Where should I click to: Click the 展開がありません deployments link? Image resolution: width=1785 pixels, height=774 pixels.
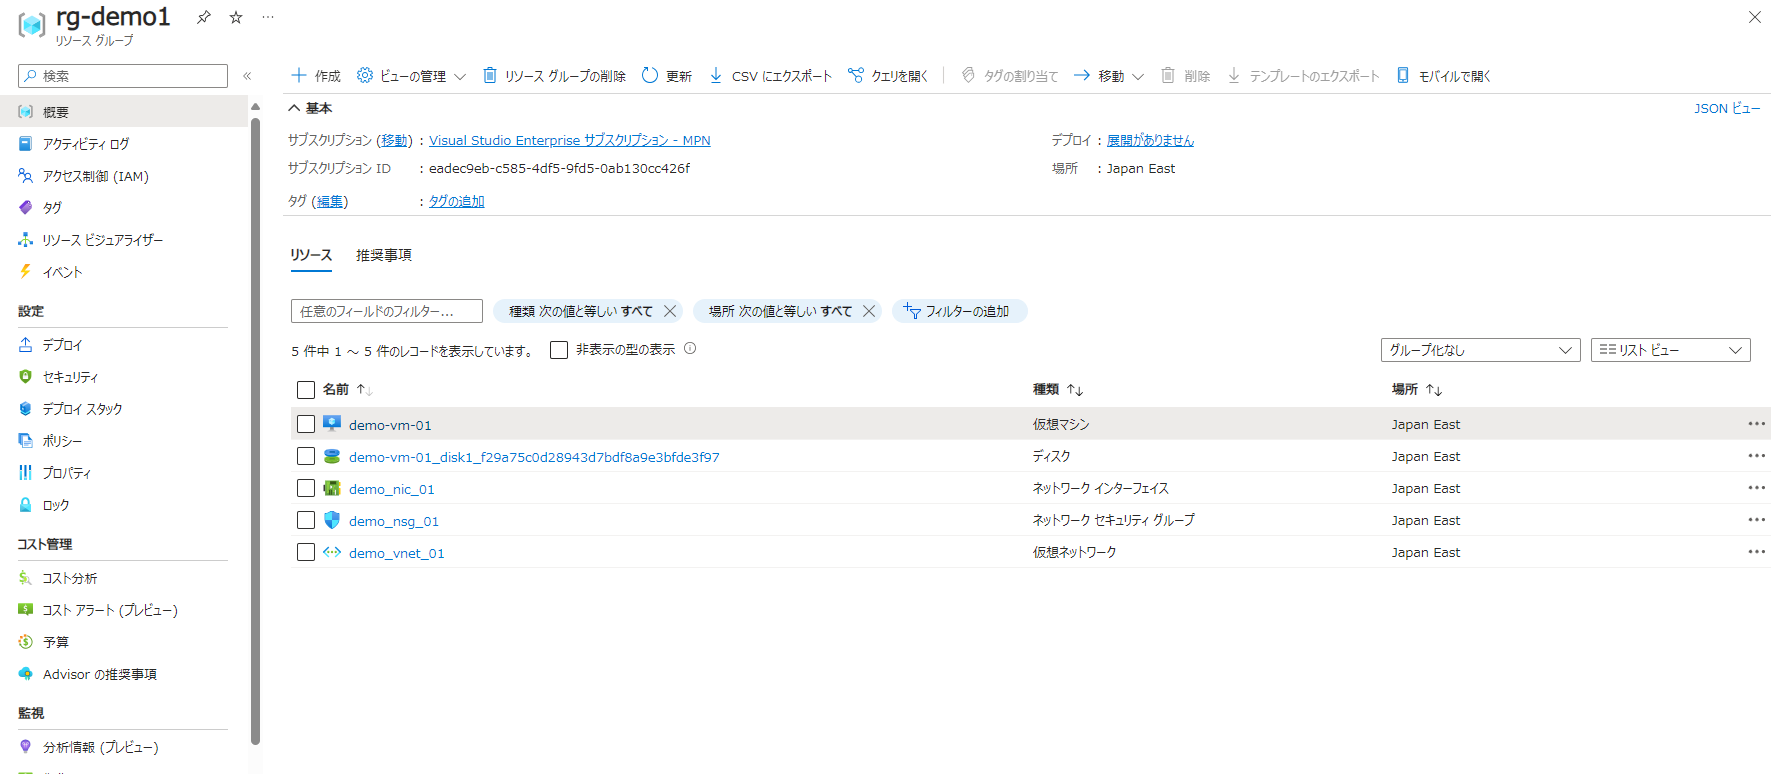click(x=1150, y=141)
